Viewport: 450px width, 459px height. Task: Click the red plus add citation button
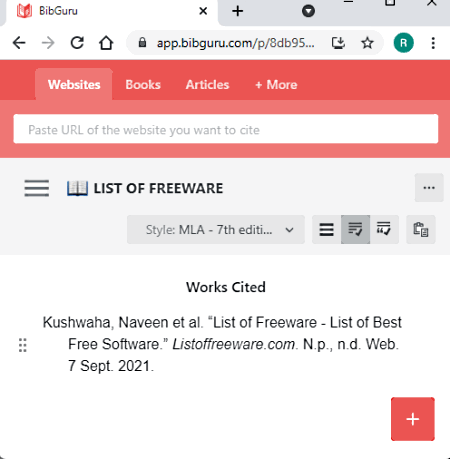(x=413, y=419)
